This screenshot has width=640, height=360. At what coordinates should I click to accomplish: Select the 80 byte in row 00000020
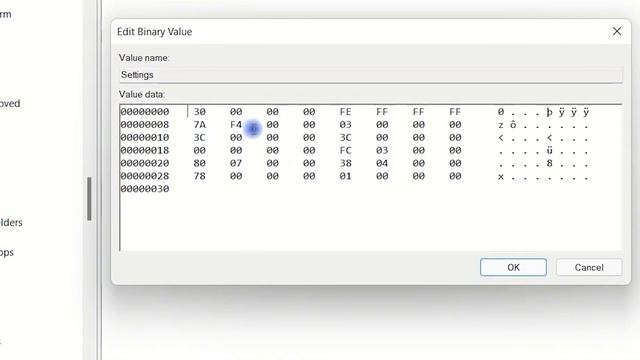click(x=199, y=163)
